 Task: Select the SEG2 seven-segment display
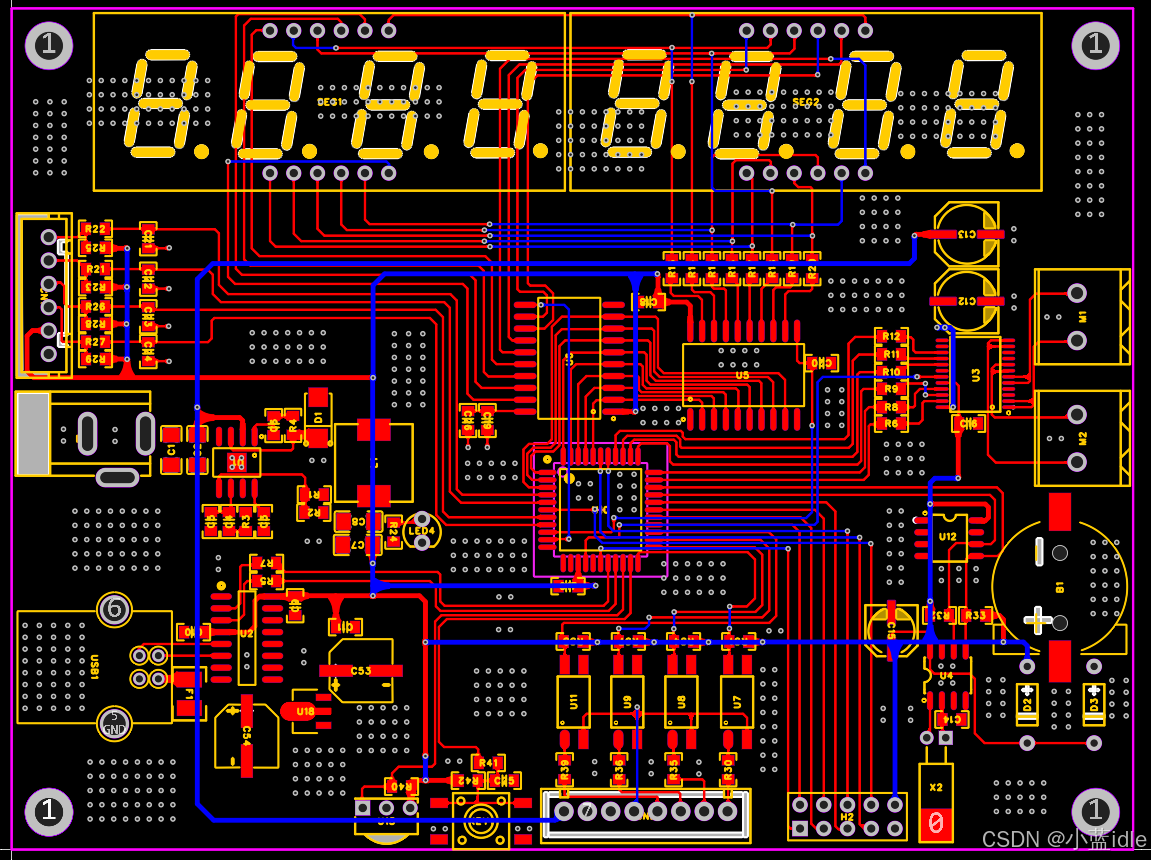click(805, 101)
